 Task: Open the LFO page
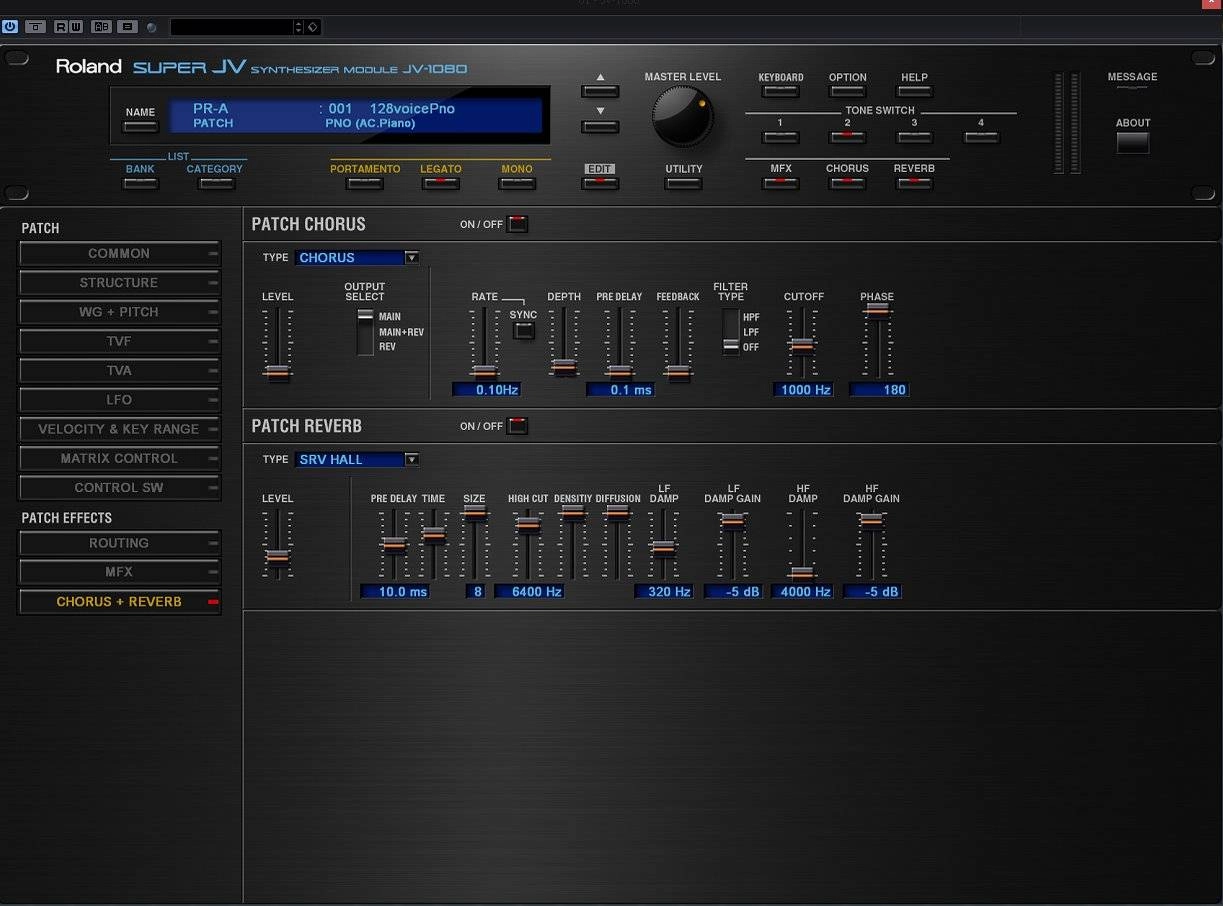click(x=119, y=400)
